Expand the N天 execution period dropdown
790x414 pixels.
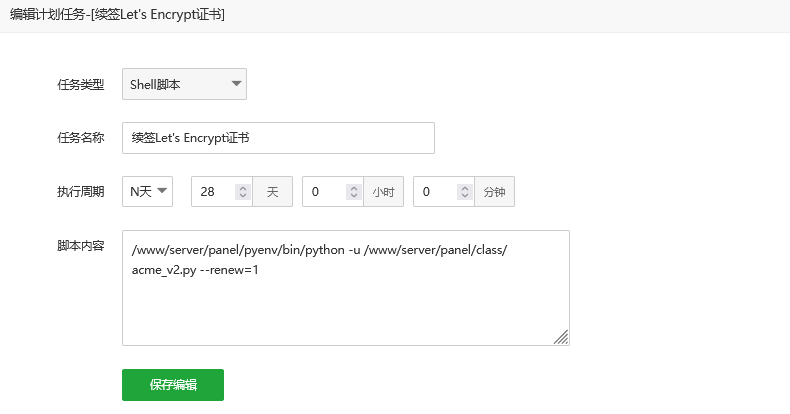148,191
